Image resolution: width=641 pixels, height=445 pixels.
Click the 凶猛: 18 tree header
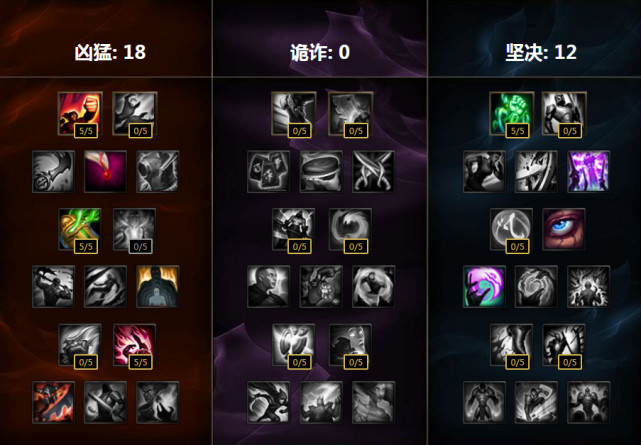110,52
